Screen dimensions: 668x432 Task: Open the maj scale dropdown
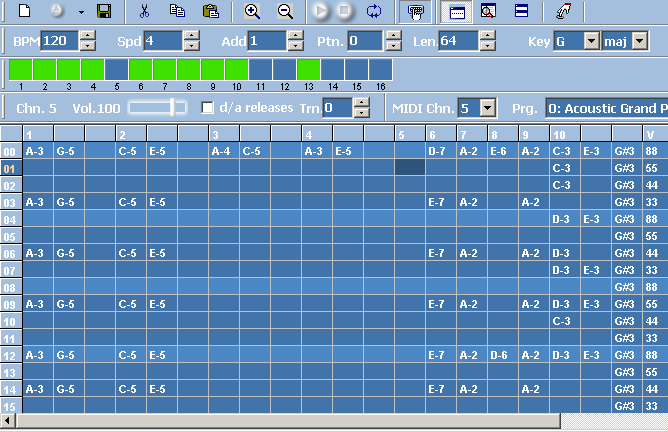pyautogui.click(x=638, y=41)
